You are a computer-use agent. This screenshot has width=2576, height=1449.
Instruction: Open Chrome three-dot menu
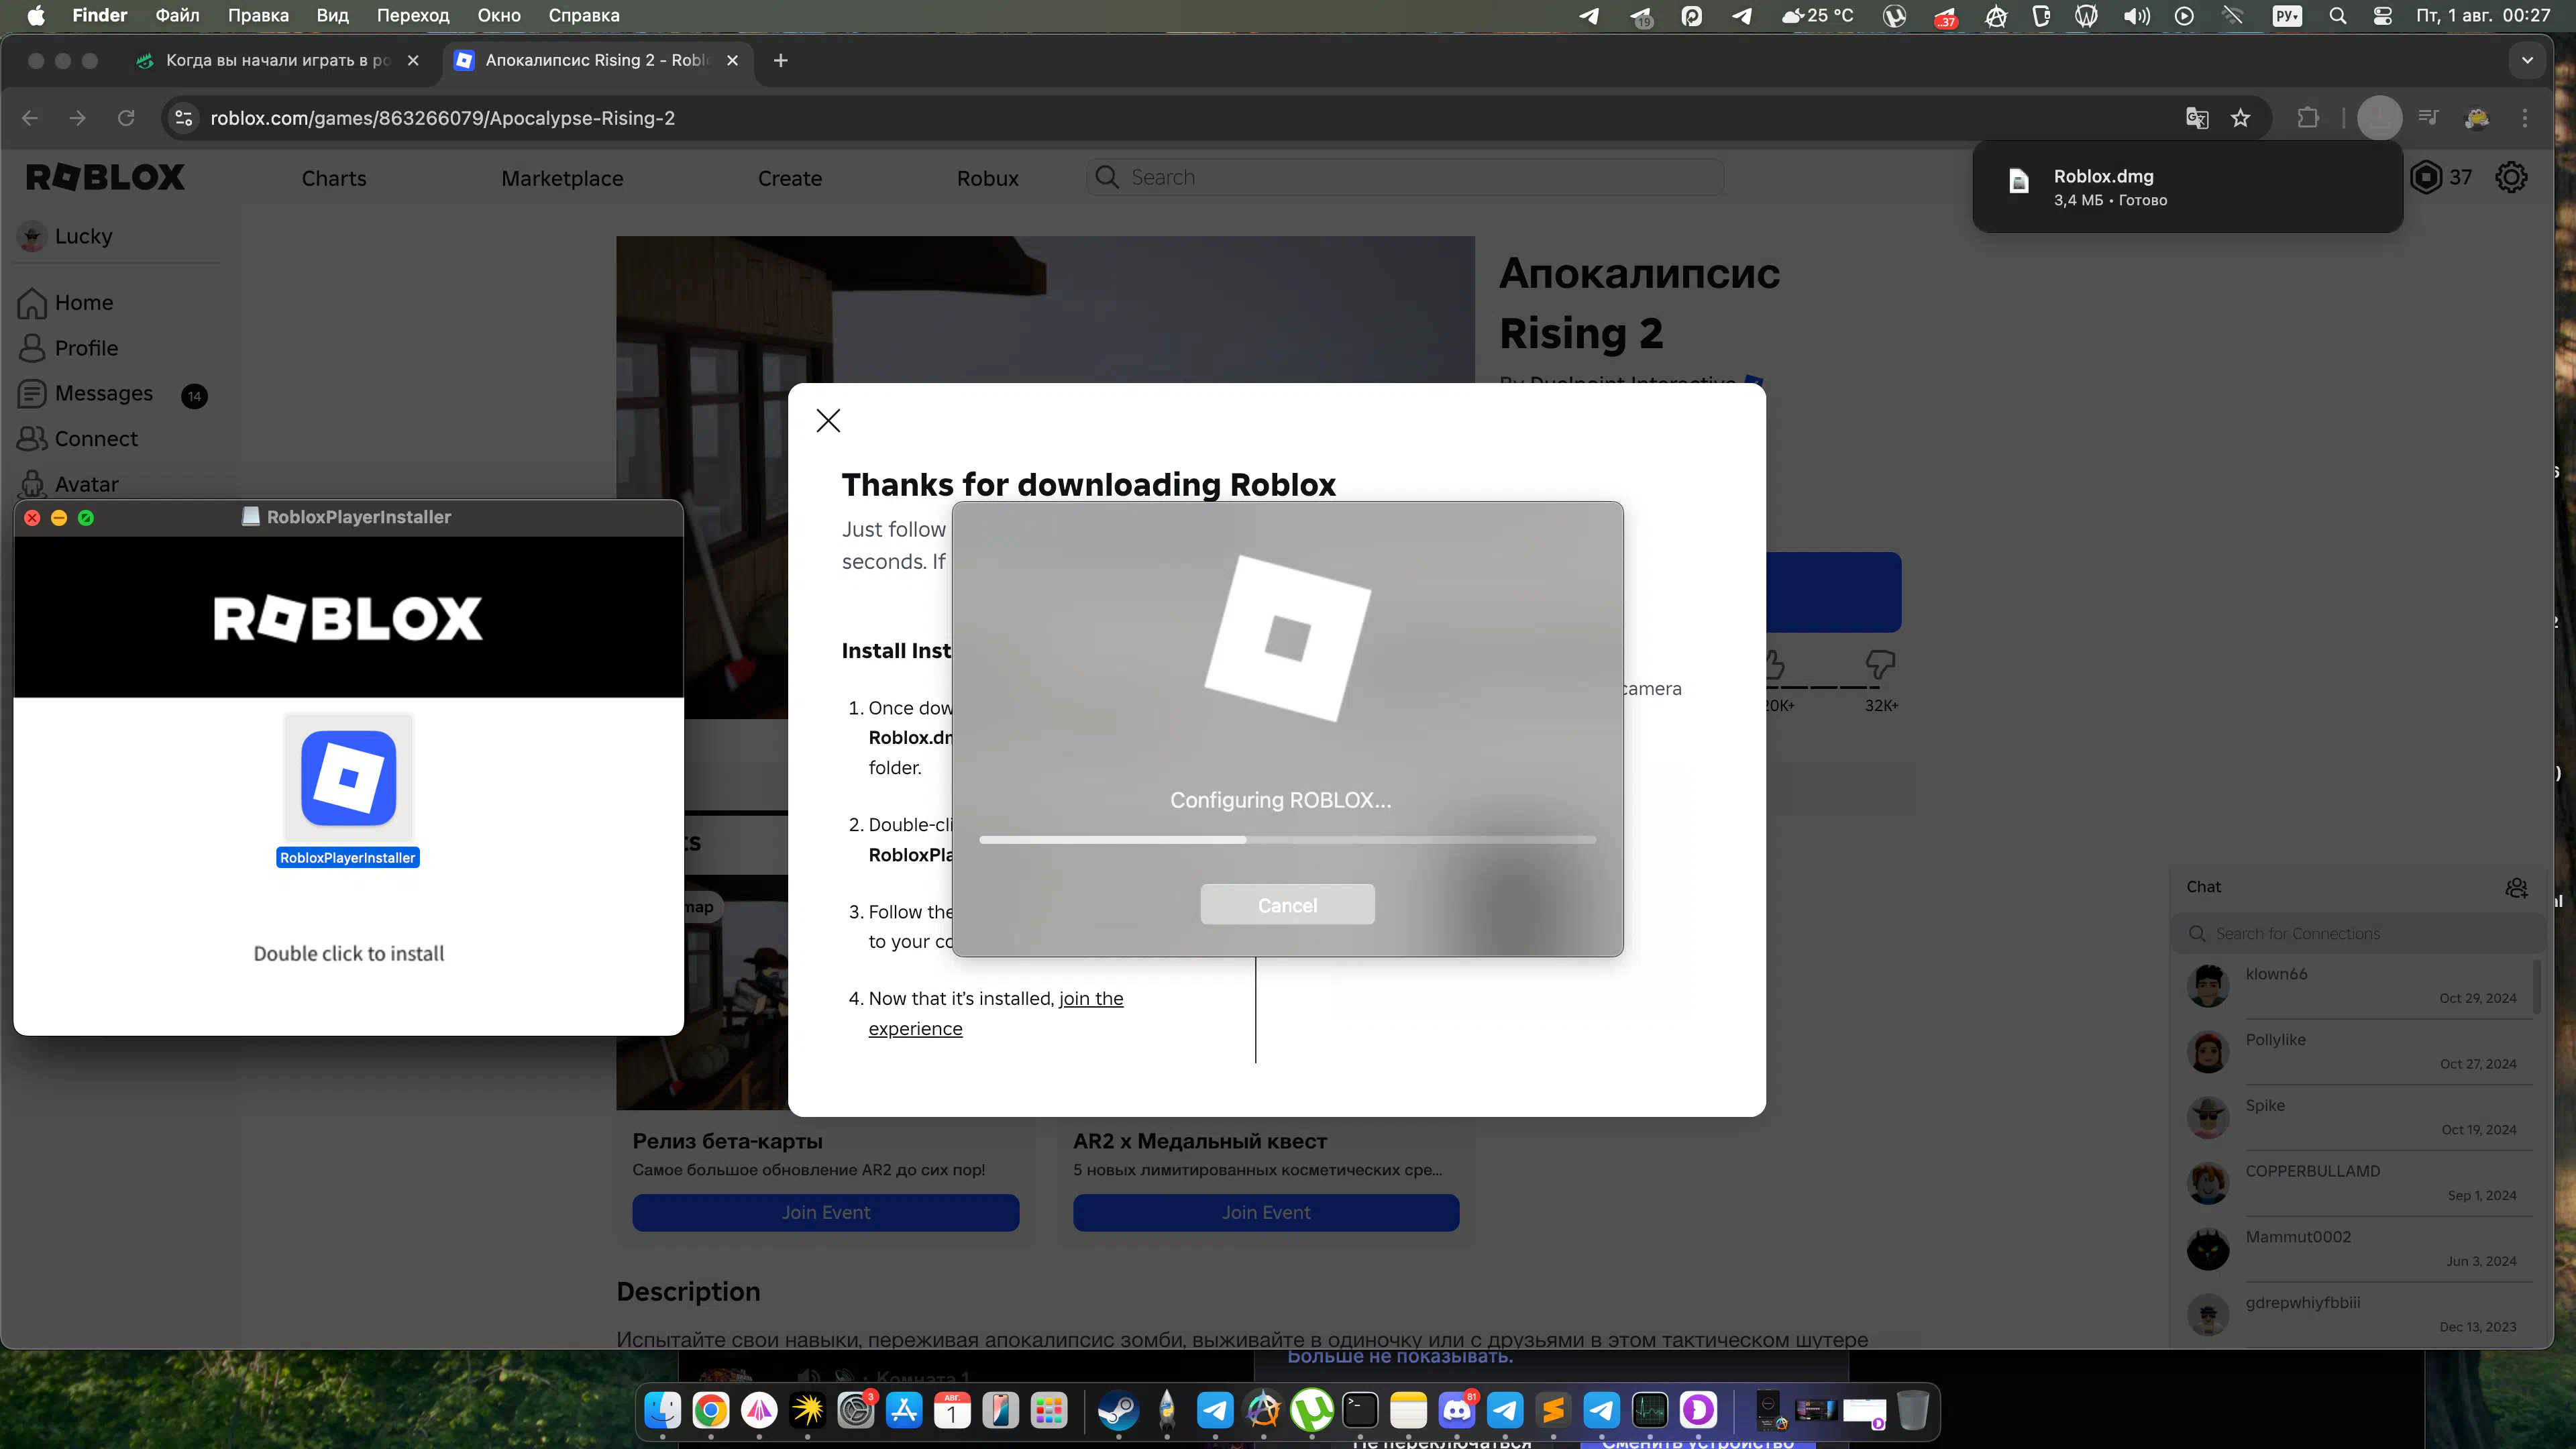click(x=2525, y=118)
